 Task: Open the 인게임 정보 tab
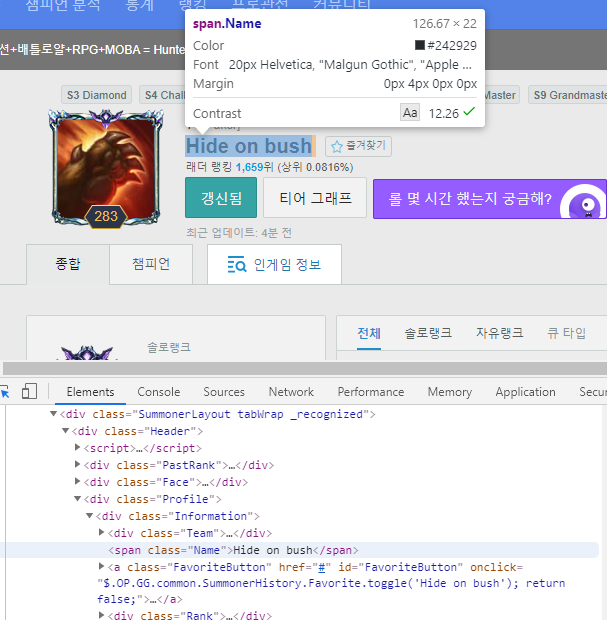274,264
